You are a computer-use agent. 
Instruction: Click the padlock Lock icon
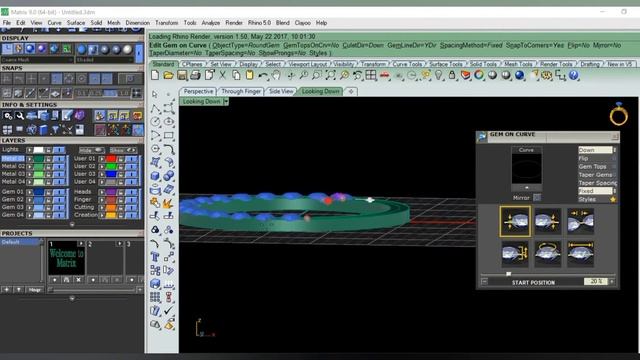pyautogui.click(x=452, y=75)
